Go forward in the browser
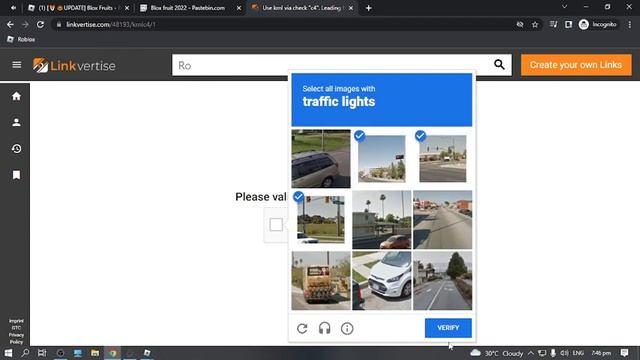Viewport: 640px width, 360px height. (x=25, y=24)
